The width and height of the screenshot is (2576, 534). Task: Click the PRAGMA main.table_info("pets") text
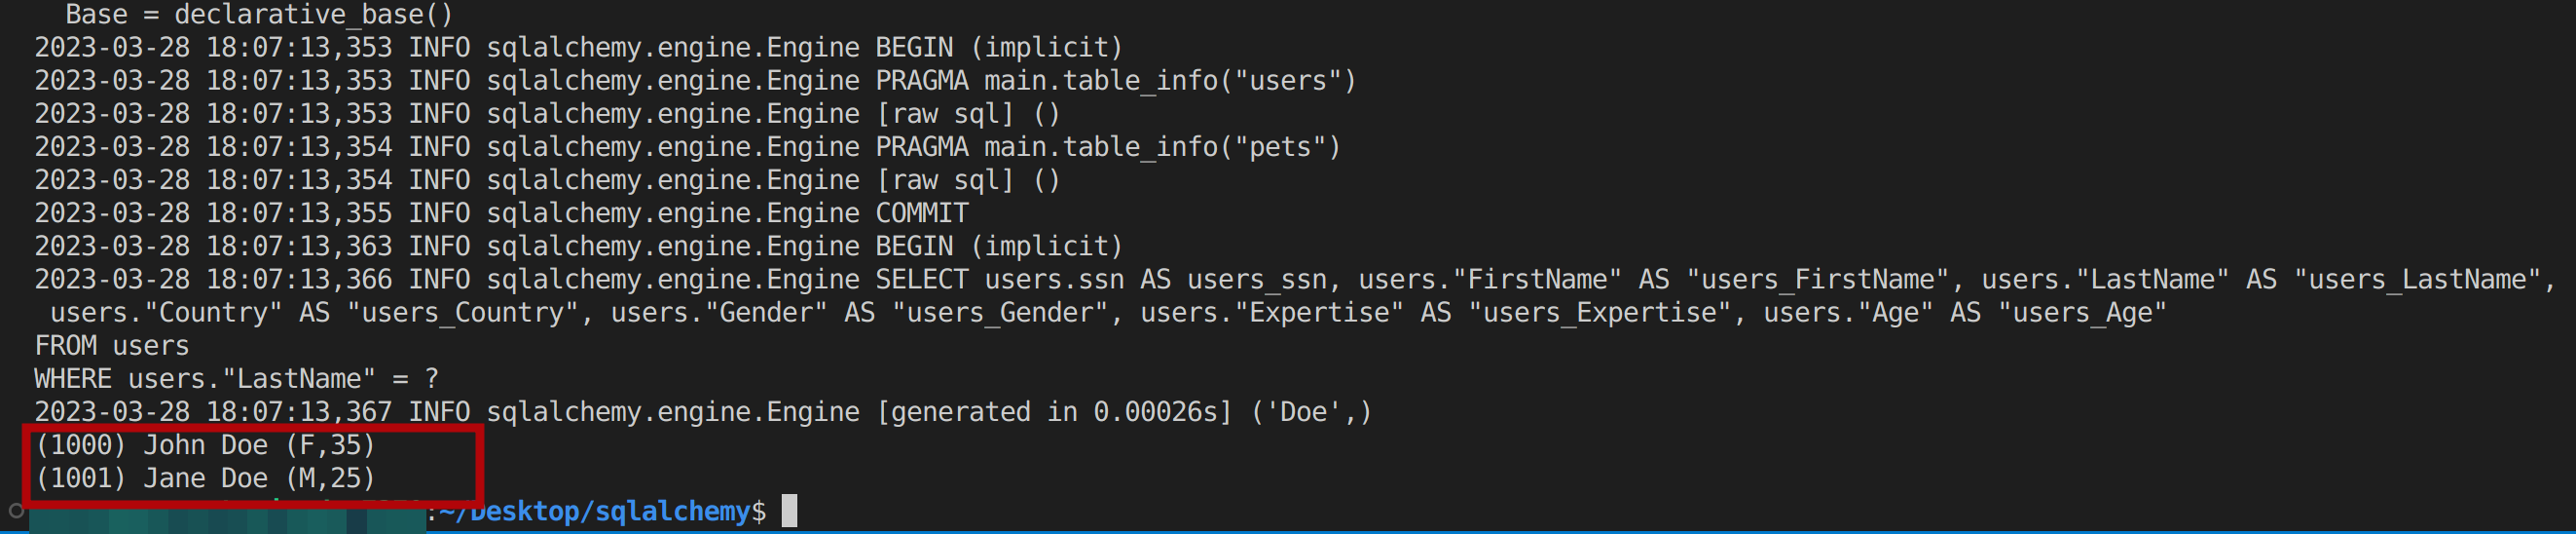1107,147
